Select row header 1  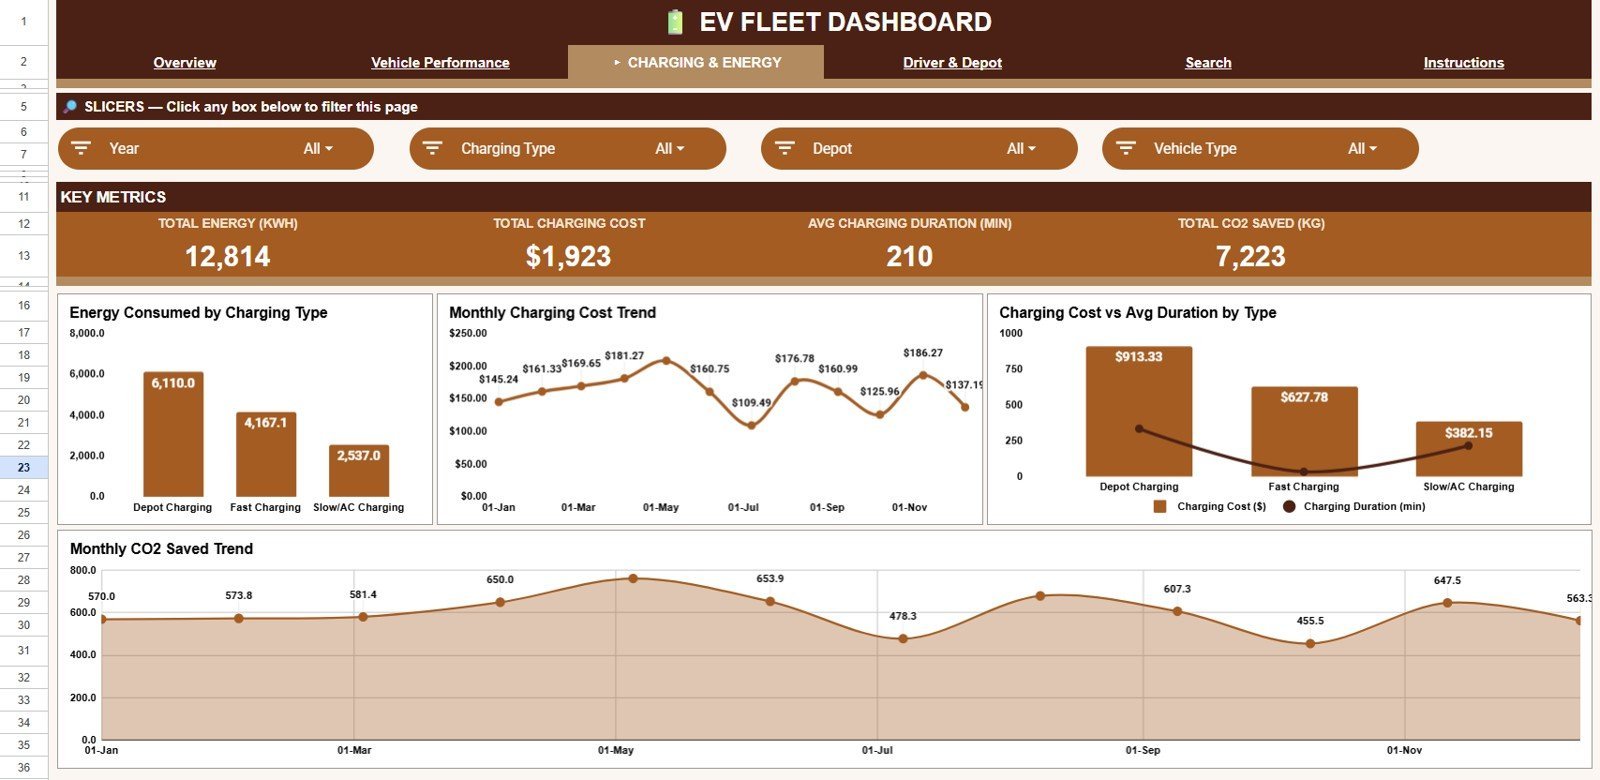tap(24, 21)
